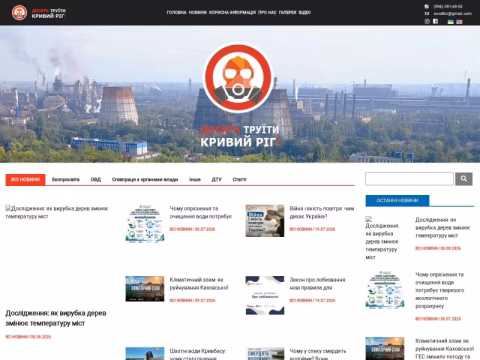Select the Інше tab

pos(195,180)
